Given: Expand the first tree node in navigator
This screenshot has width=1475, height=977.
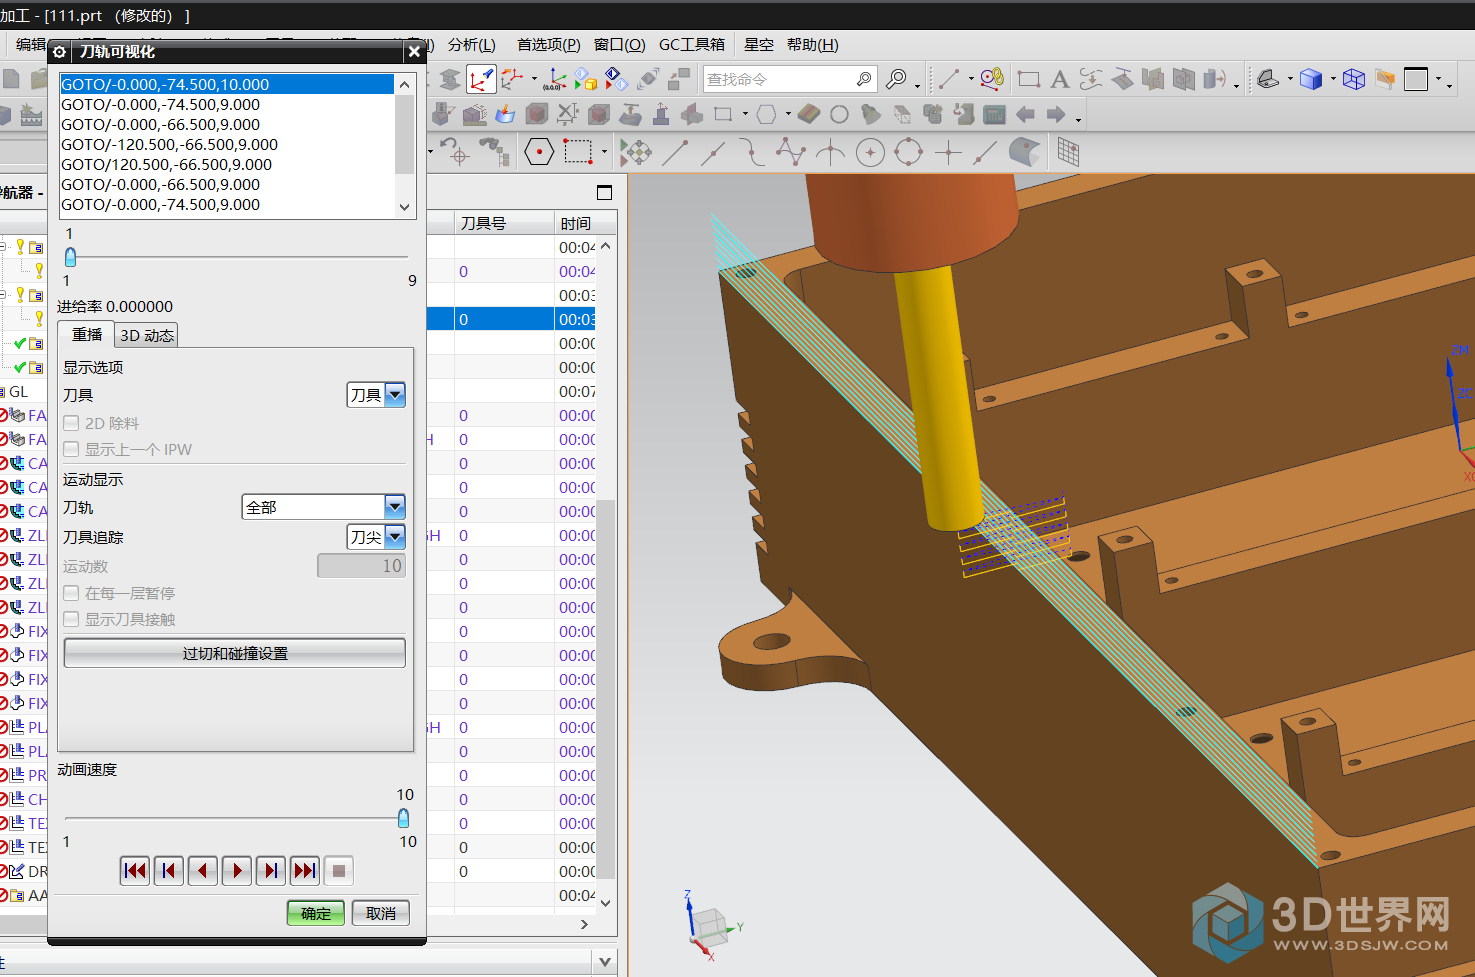Looking at the screenshot, I should tap(3, 246).
